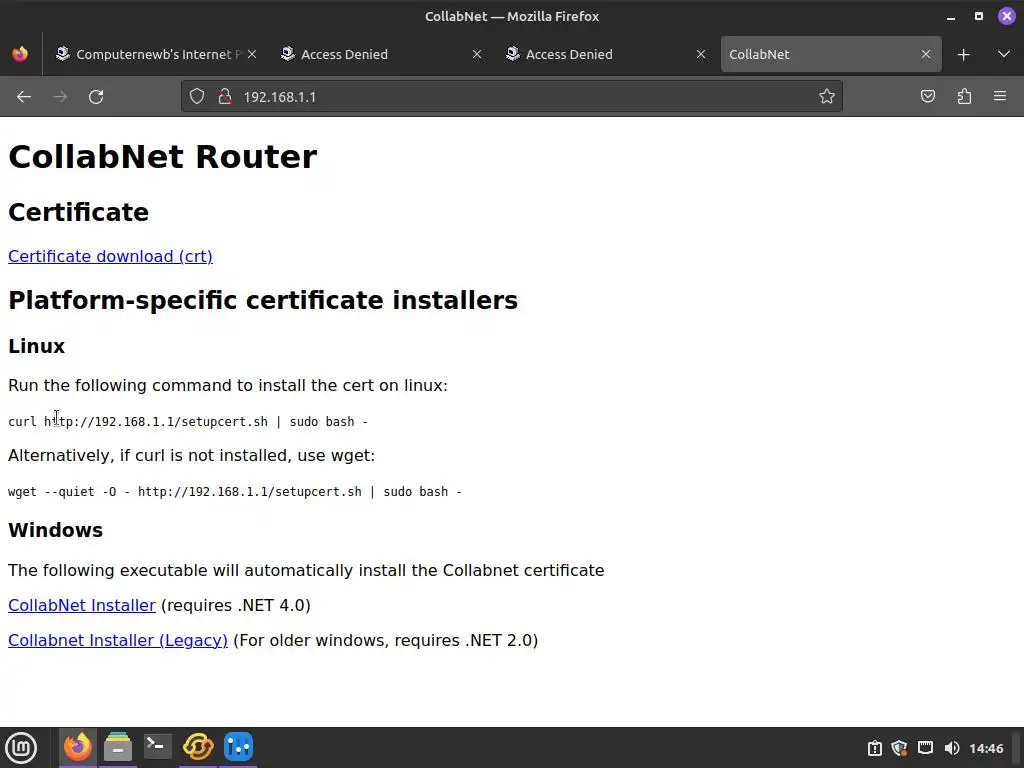Click 'Run the following command' paragraph
Screen dimensions: 1024x768
pos(228,385)
